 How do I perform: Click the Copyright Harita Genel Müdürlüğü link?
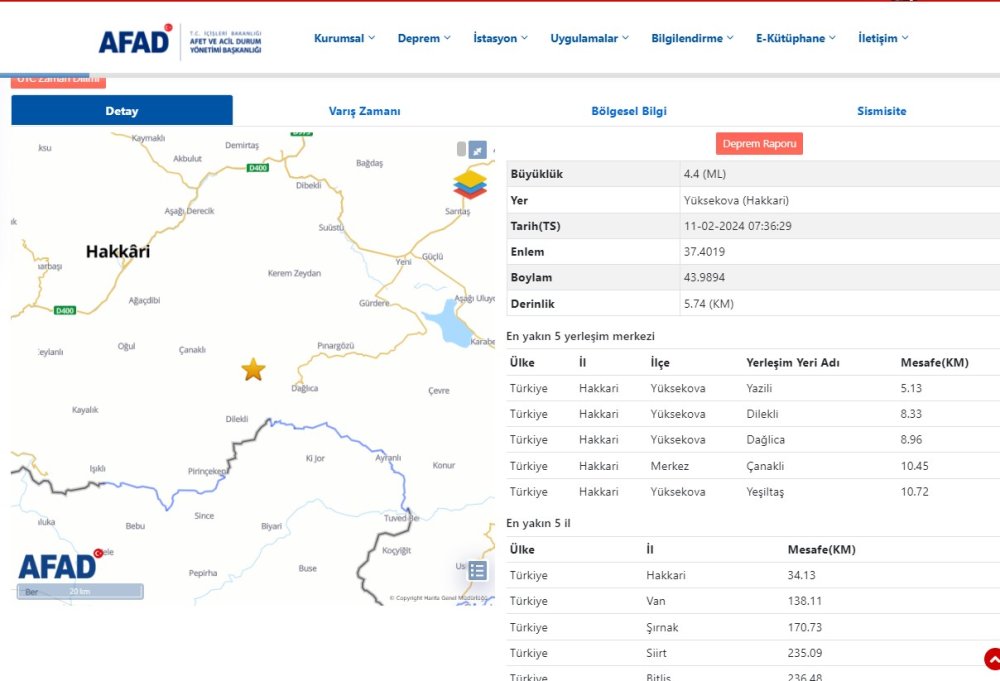click(438, 596)
